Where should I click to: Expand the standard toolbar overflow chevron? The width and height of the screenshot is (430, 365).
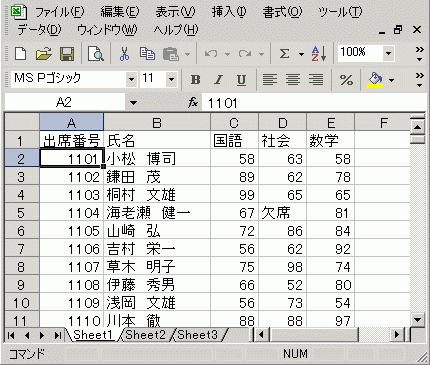[419, 53]
